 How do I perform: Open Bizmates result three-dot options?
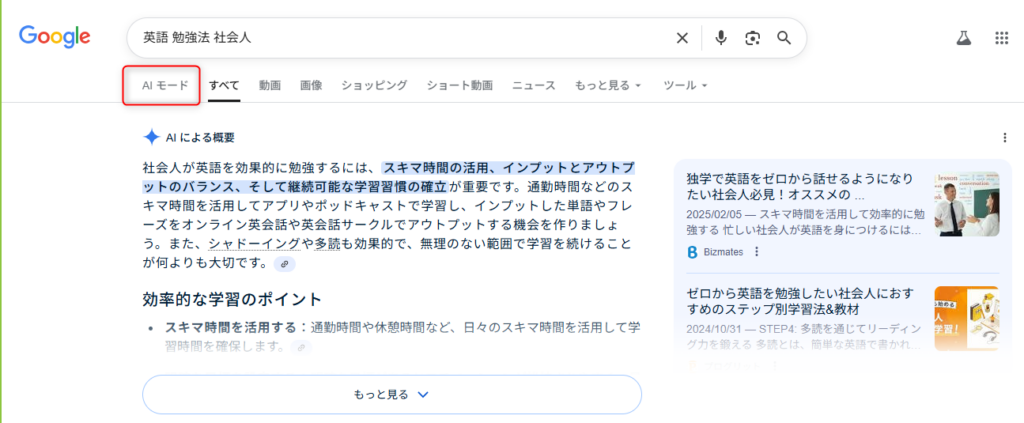[756, 252]
